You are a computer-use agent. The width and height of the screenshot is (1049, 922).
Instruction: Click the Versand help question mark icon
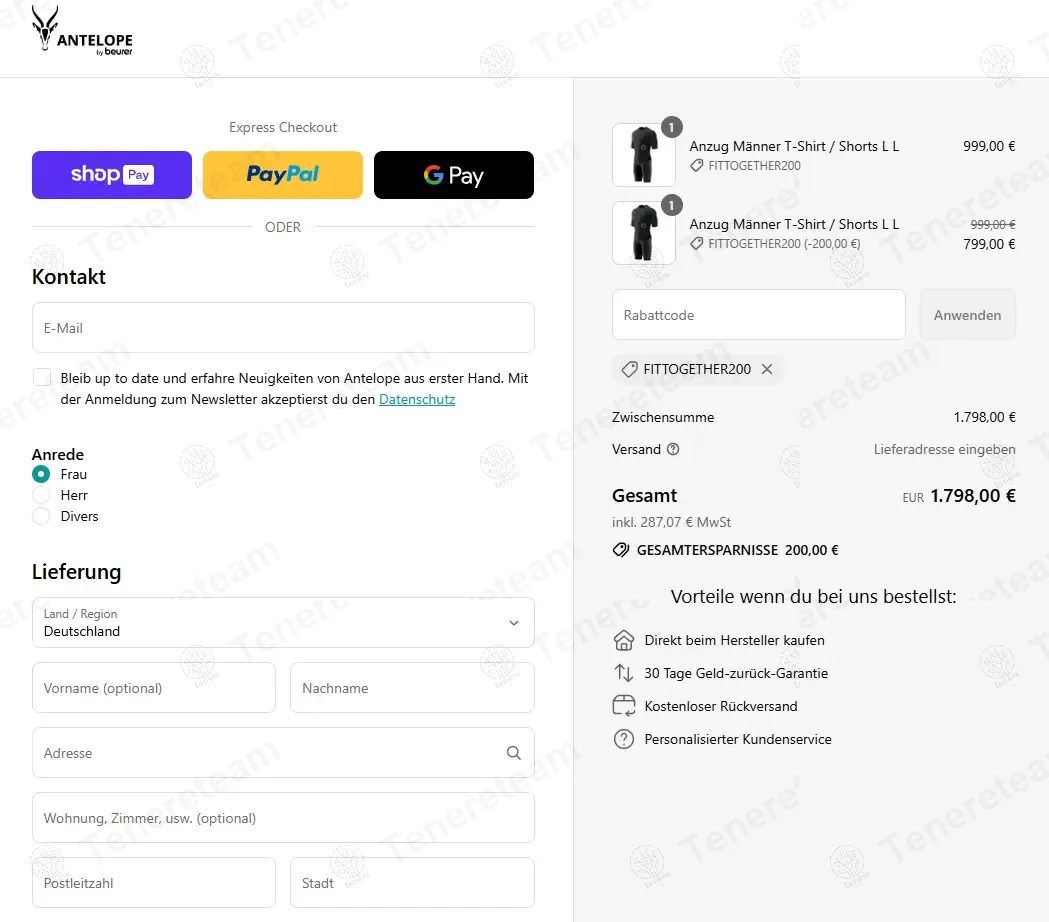tap(673, 449)
